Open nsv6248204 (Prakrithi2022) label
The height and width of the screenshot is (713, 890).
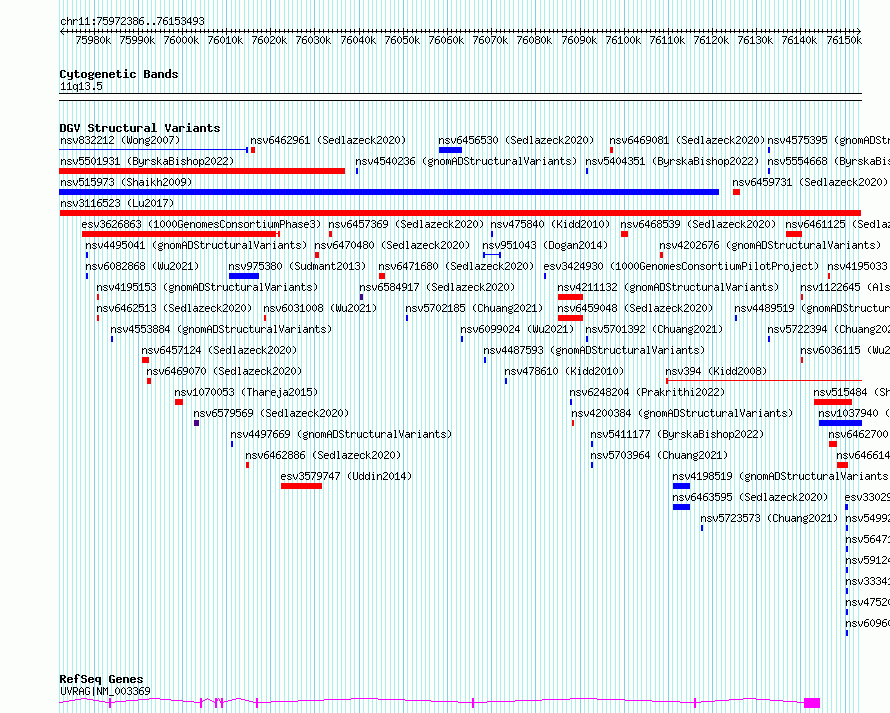(x=648, y=392)
